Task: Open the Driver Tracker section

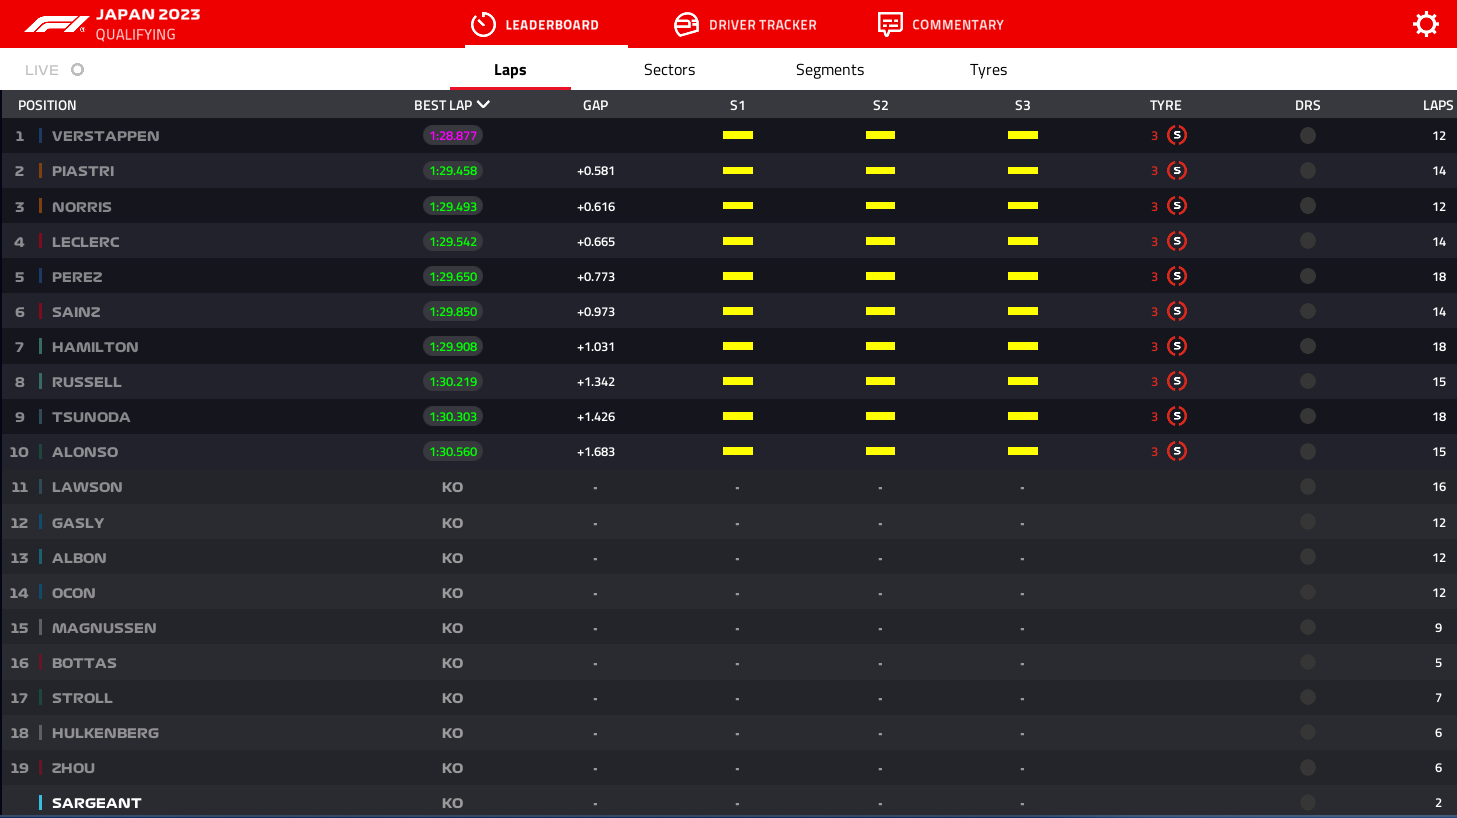Action: coord(745,24)
